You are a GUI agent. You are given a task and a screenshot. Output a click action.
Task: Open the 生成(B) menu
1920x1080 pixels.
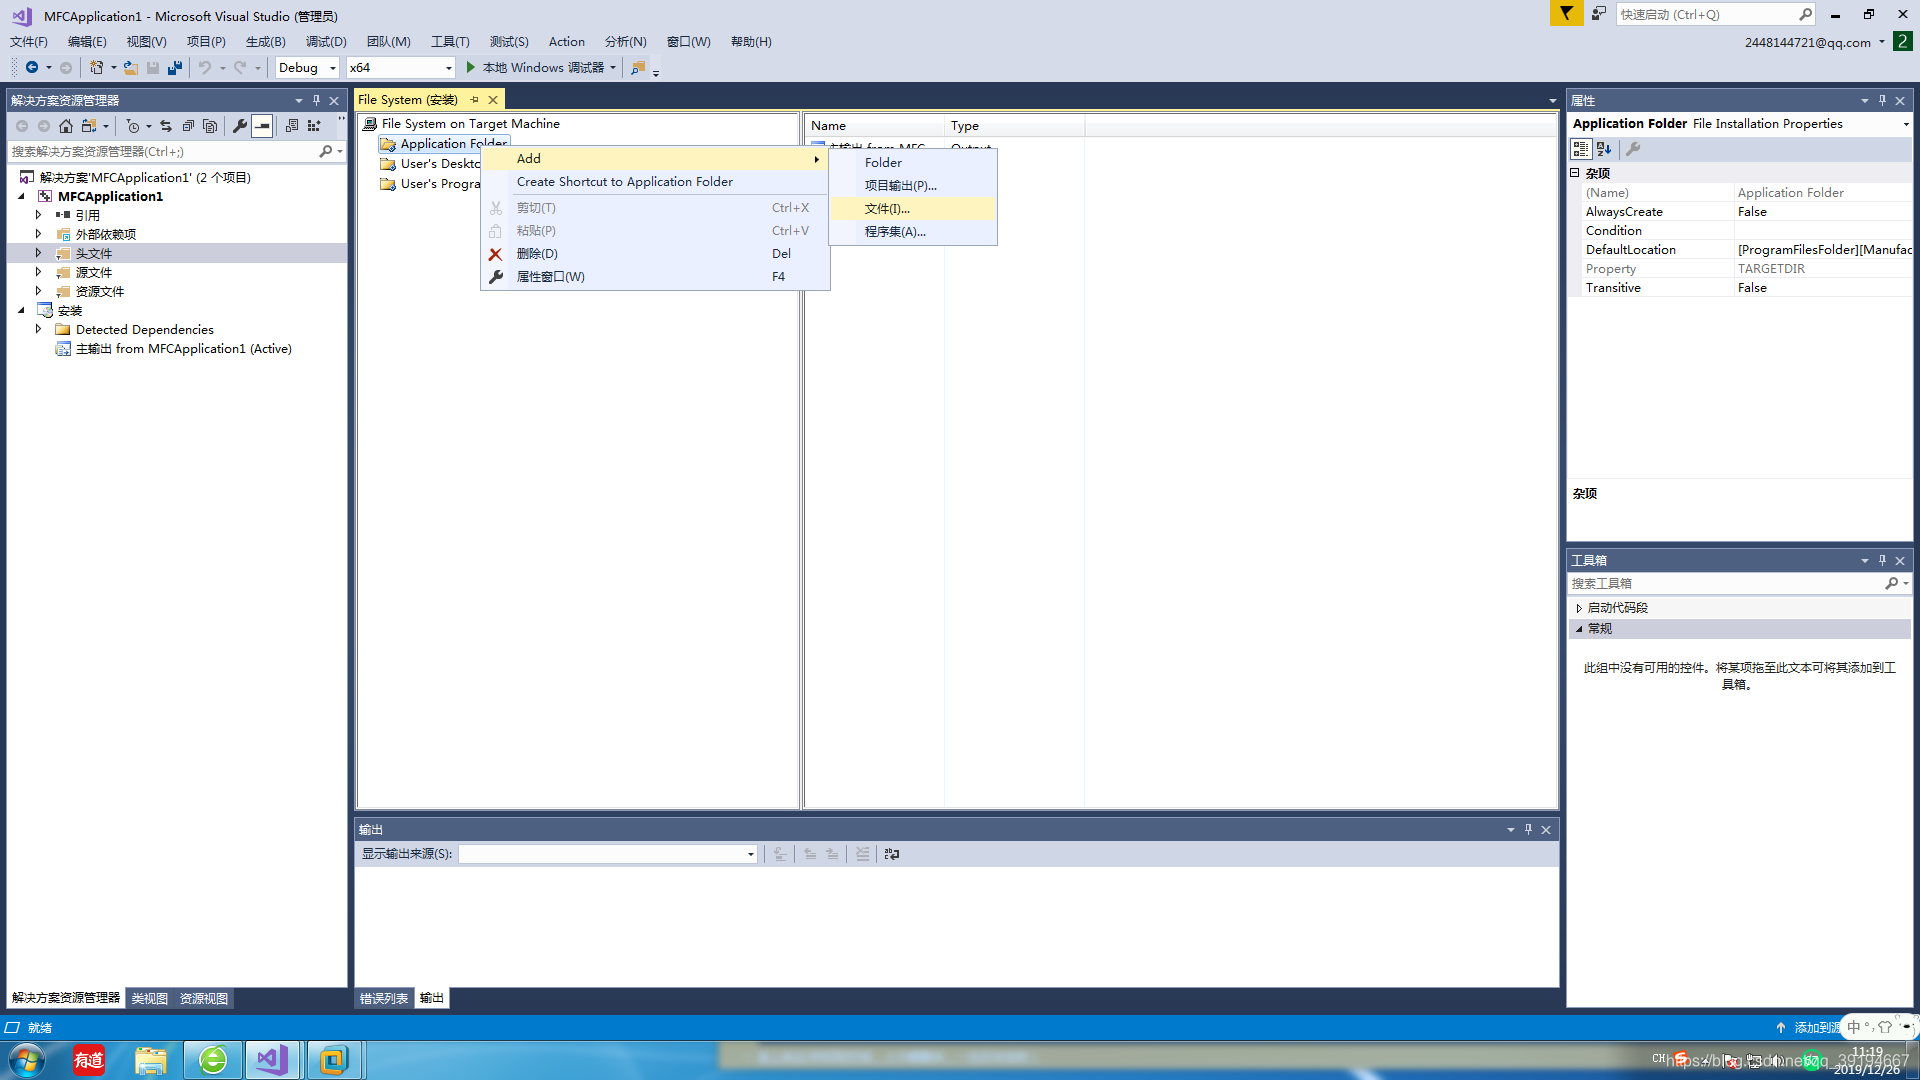pos(266,42)
